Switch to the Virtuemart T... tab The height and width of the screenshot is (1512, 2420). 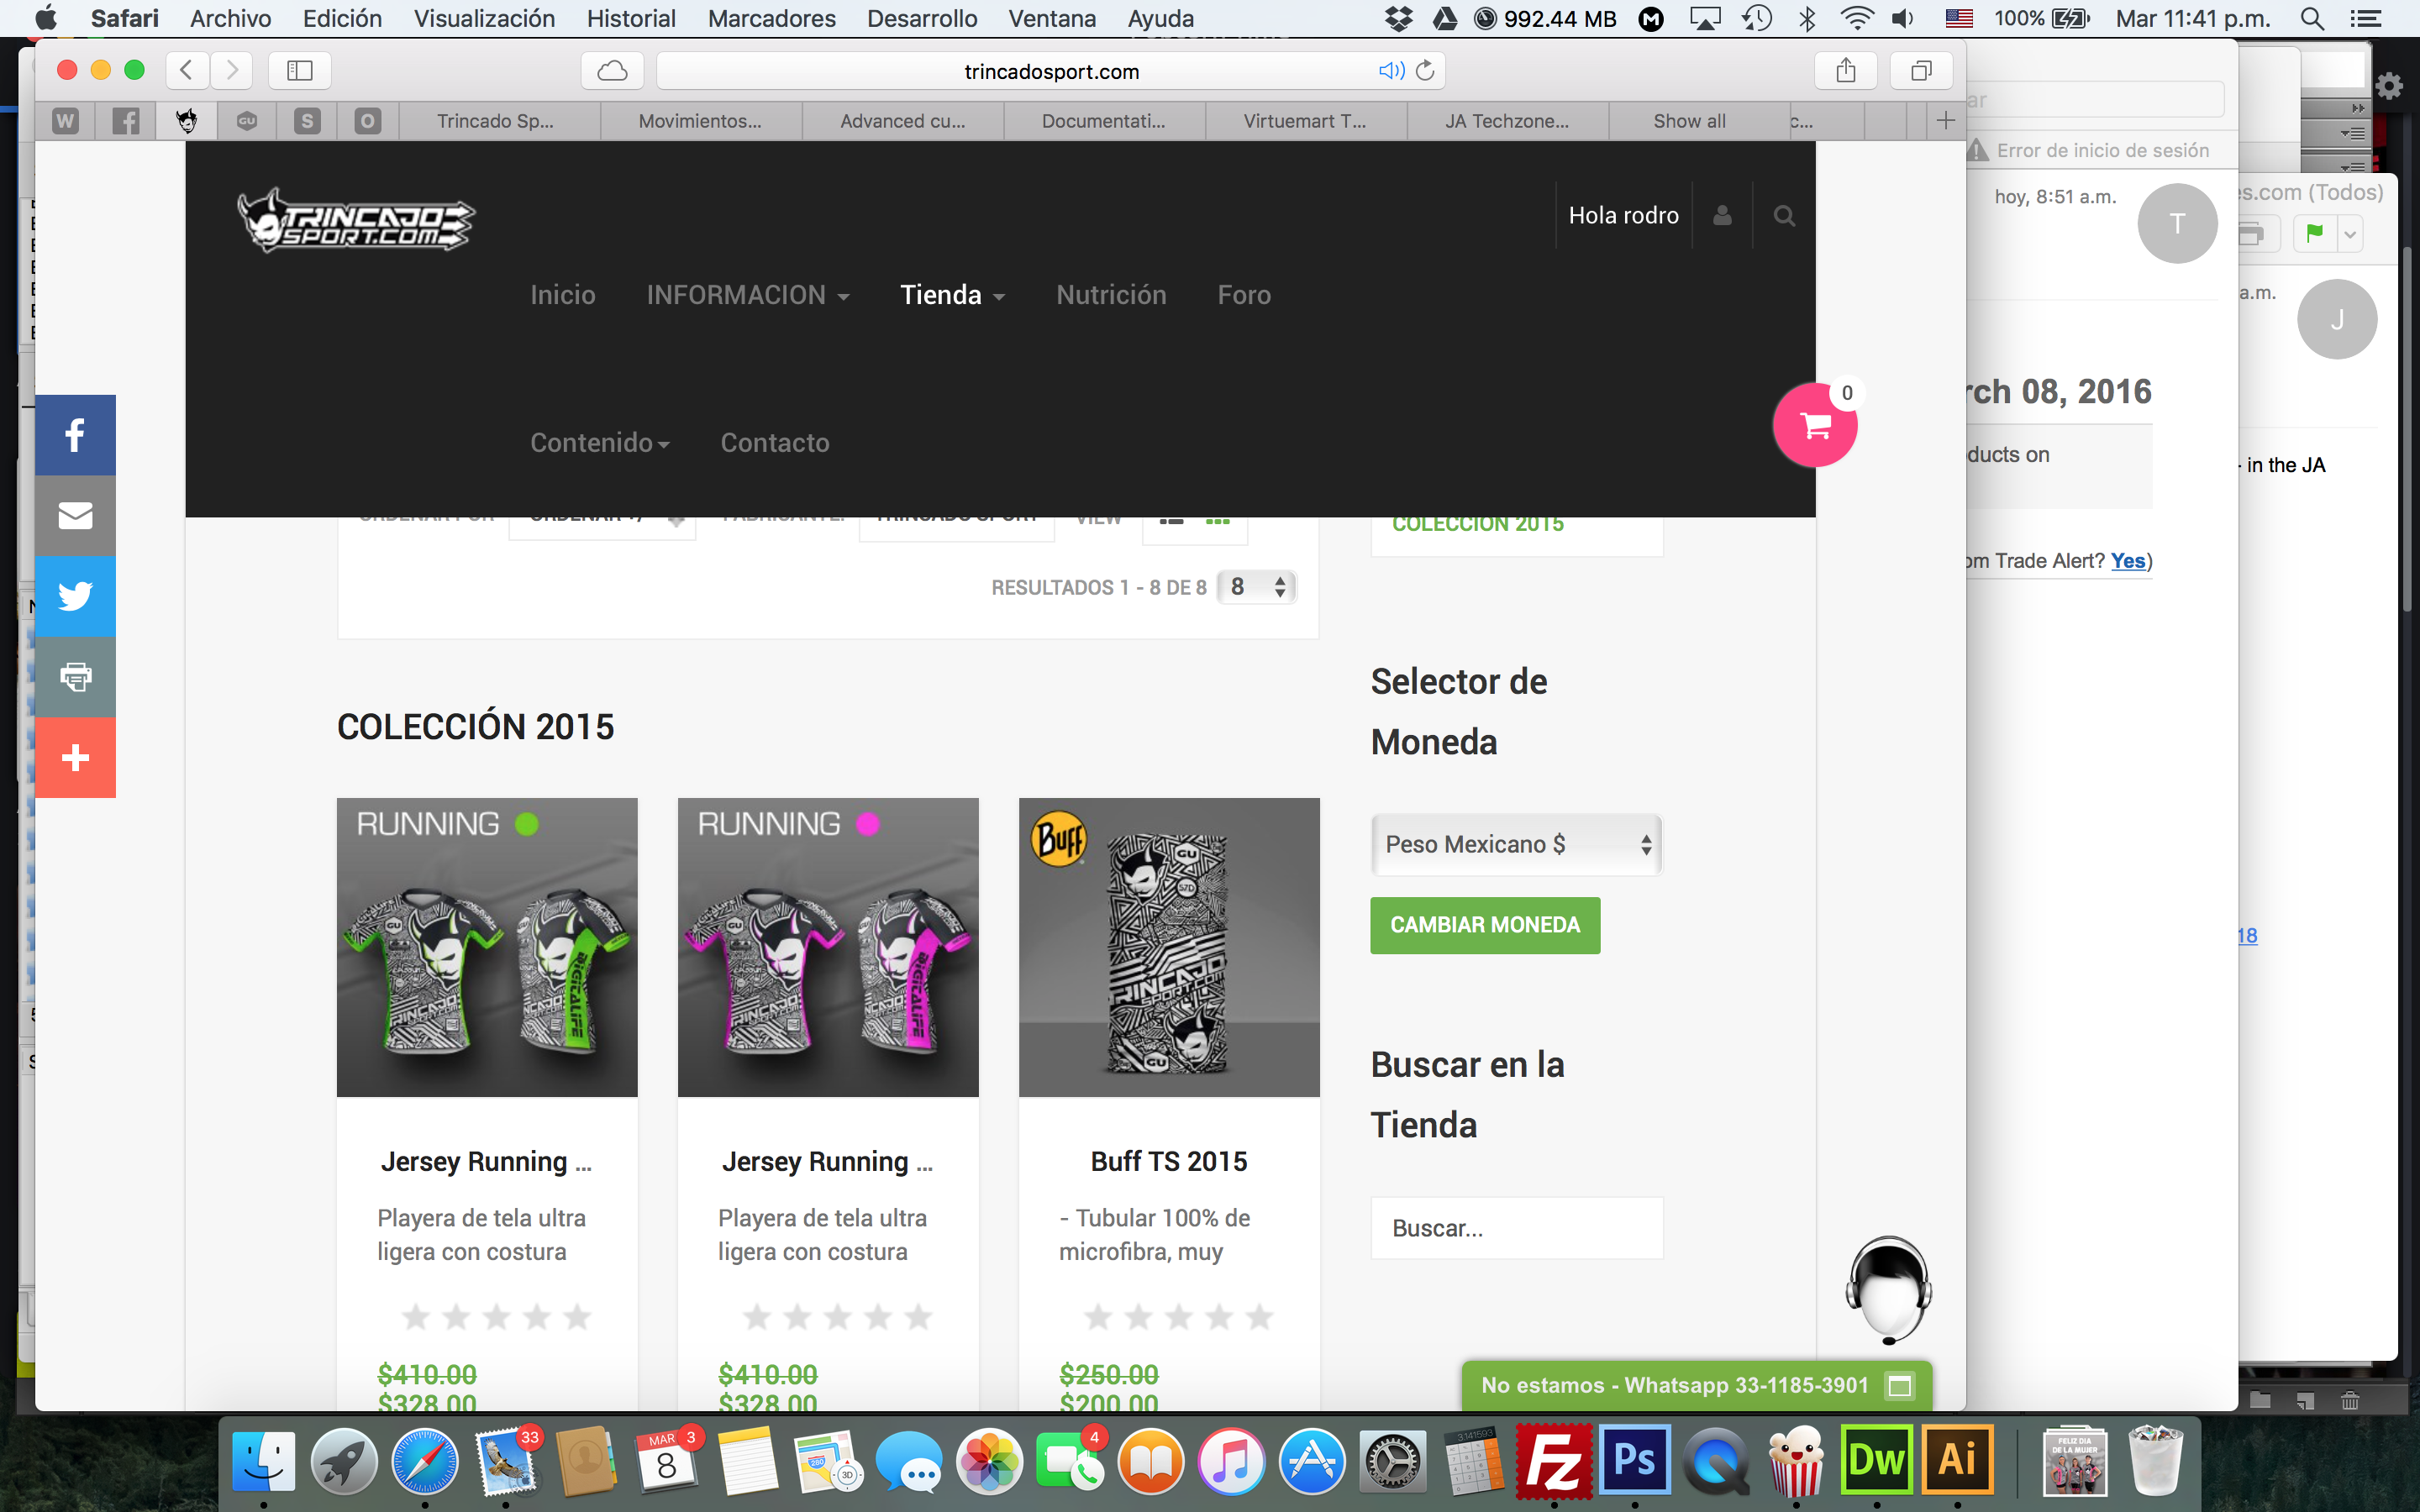point(1304,121)
